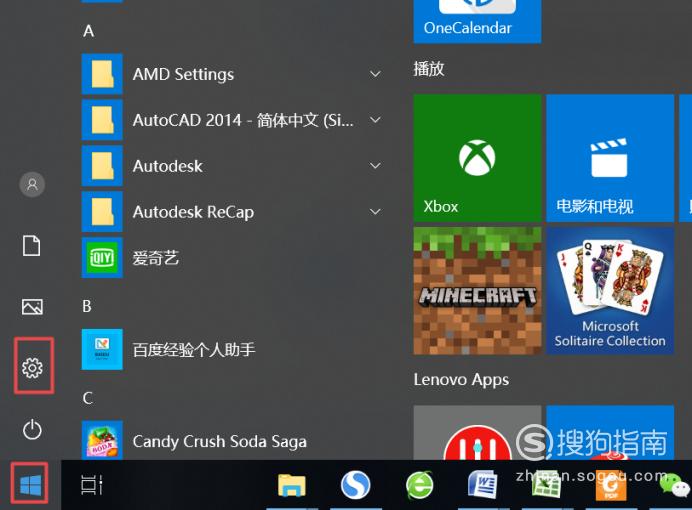
Task: Click the Candy Crush Soda Saga icon
Action: [x=102, y=440]
